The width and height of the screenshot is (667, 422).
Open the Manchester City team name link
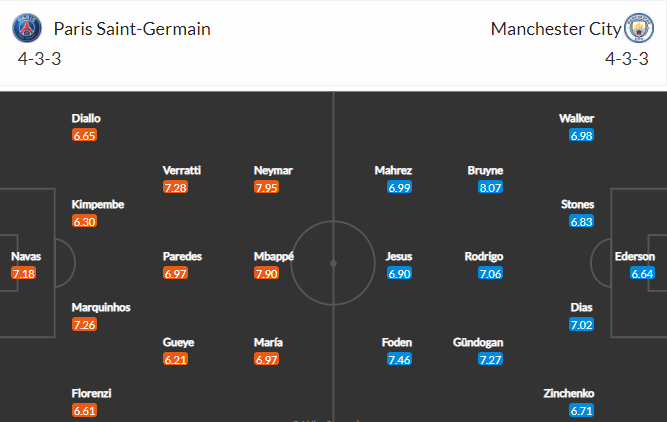(x=556, y=29)
